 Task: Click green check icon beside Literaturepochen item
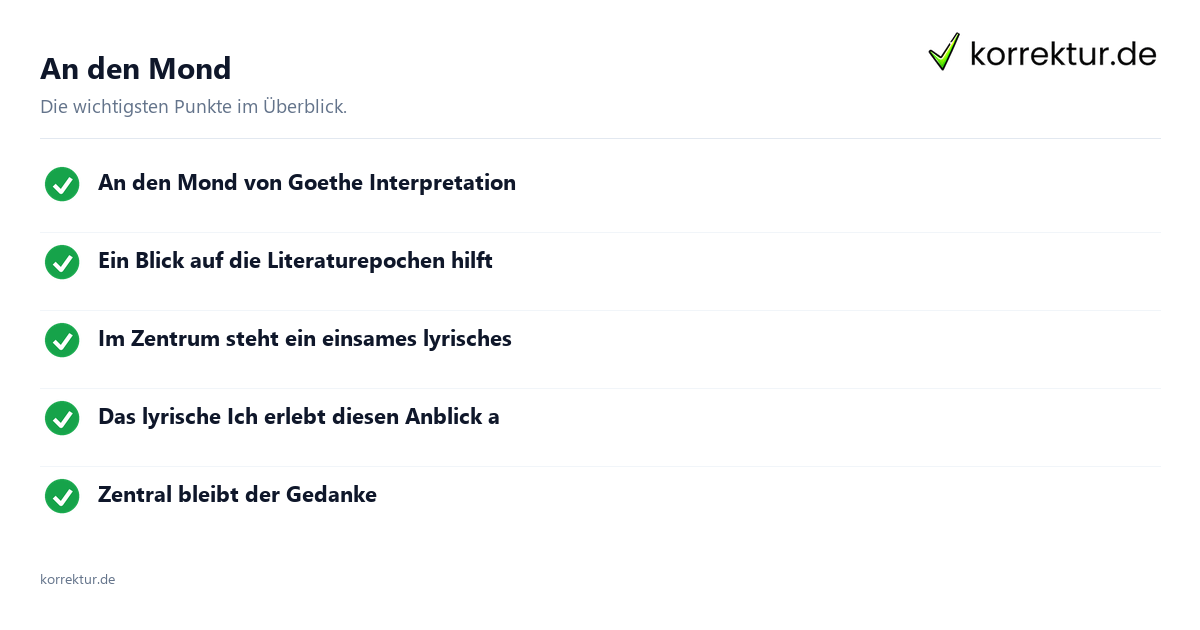pos(62,262)
